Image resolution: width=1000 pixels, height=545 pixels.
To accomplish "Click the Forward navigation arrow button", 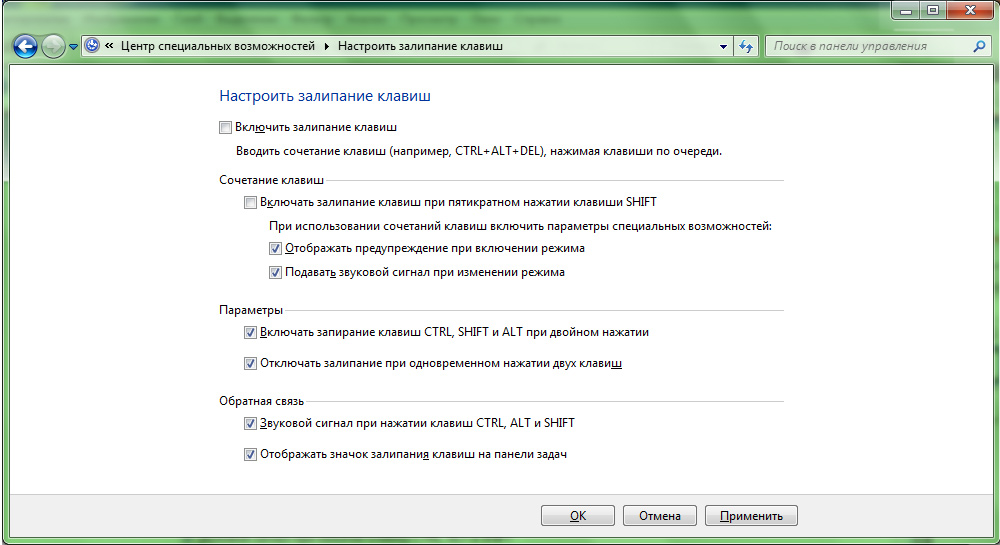I will tap(53, 46).
